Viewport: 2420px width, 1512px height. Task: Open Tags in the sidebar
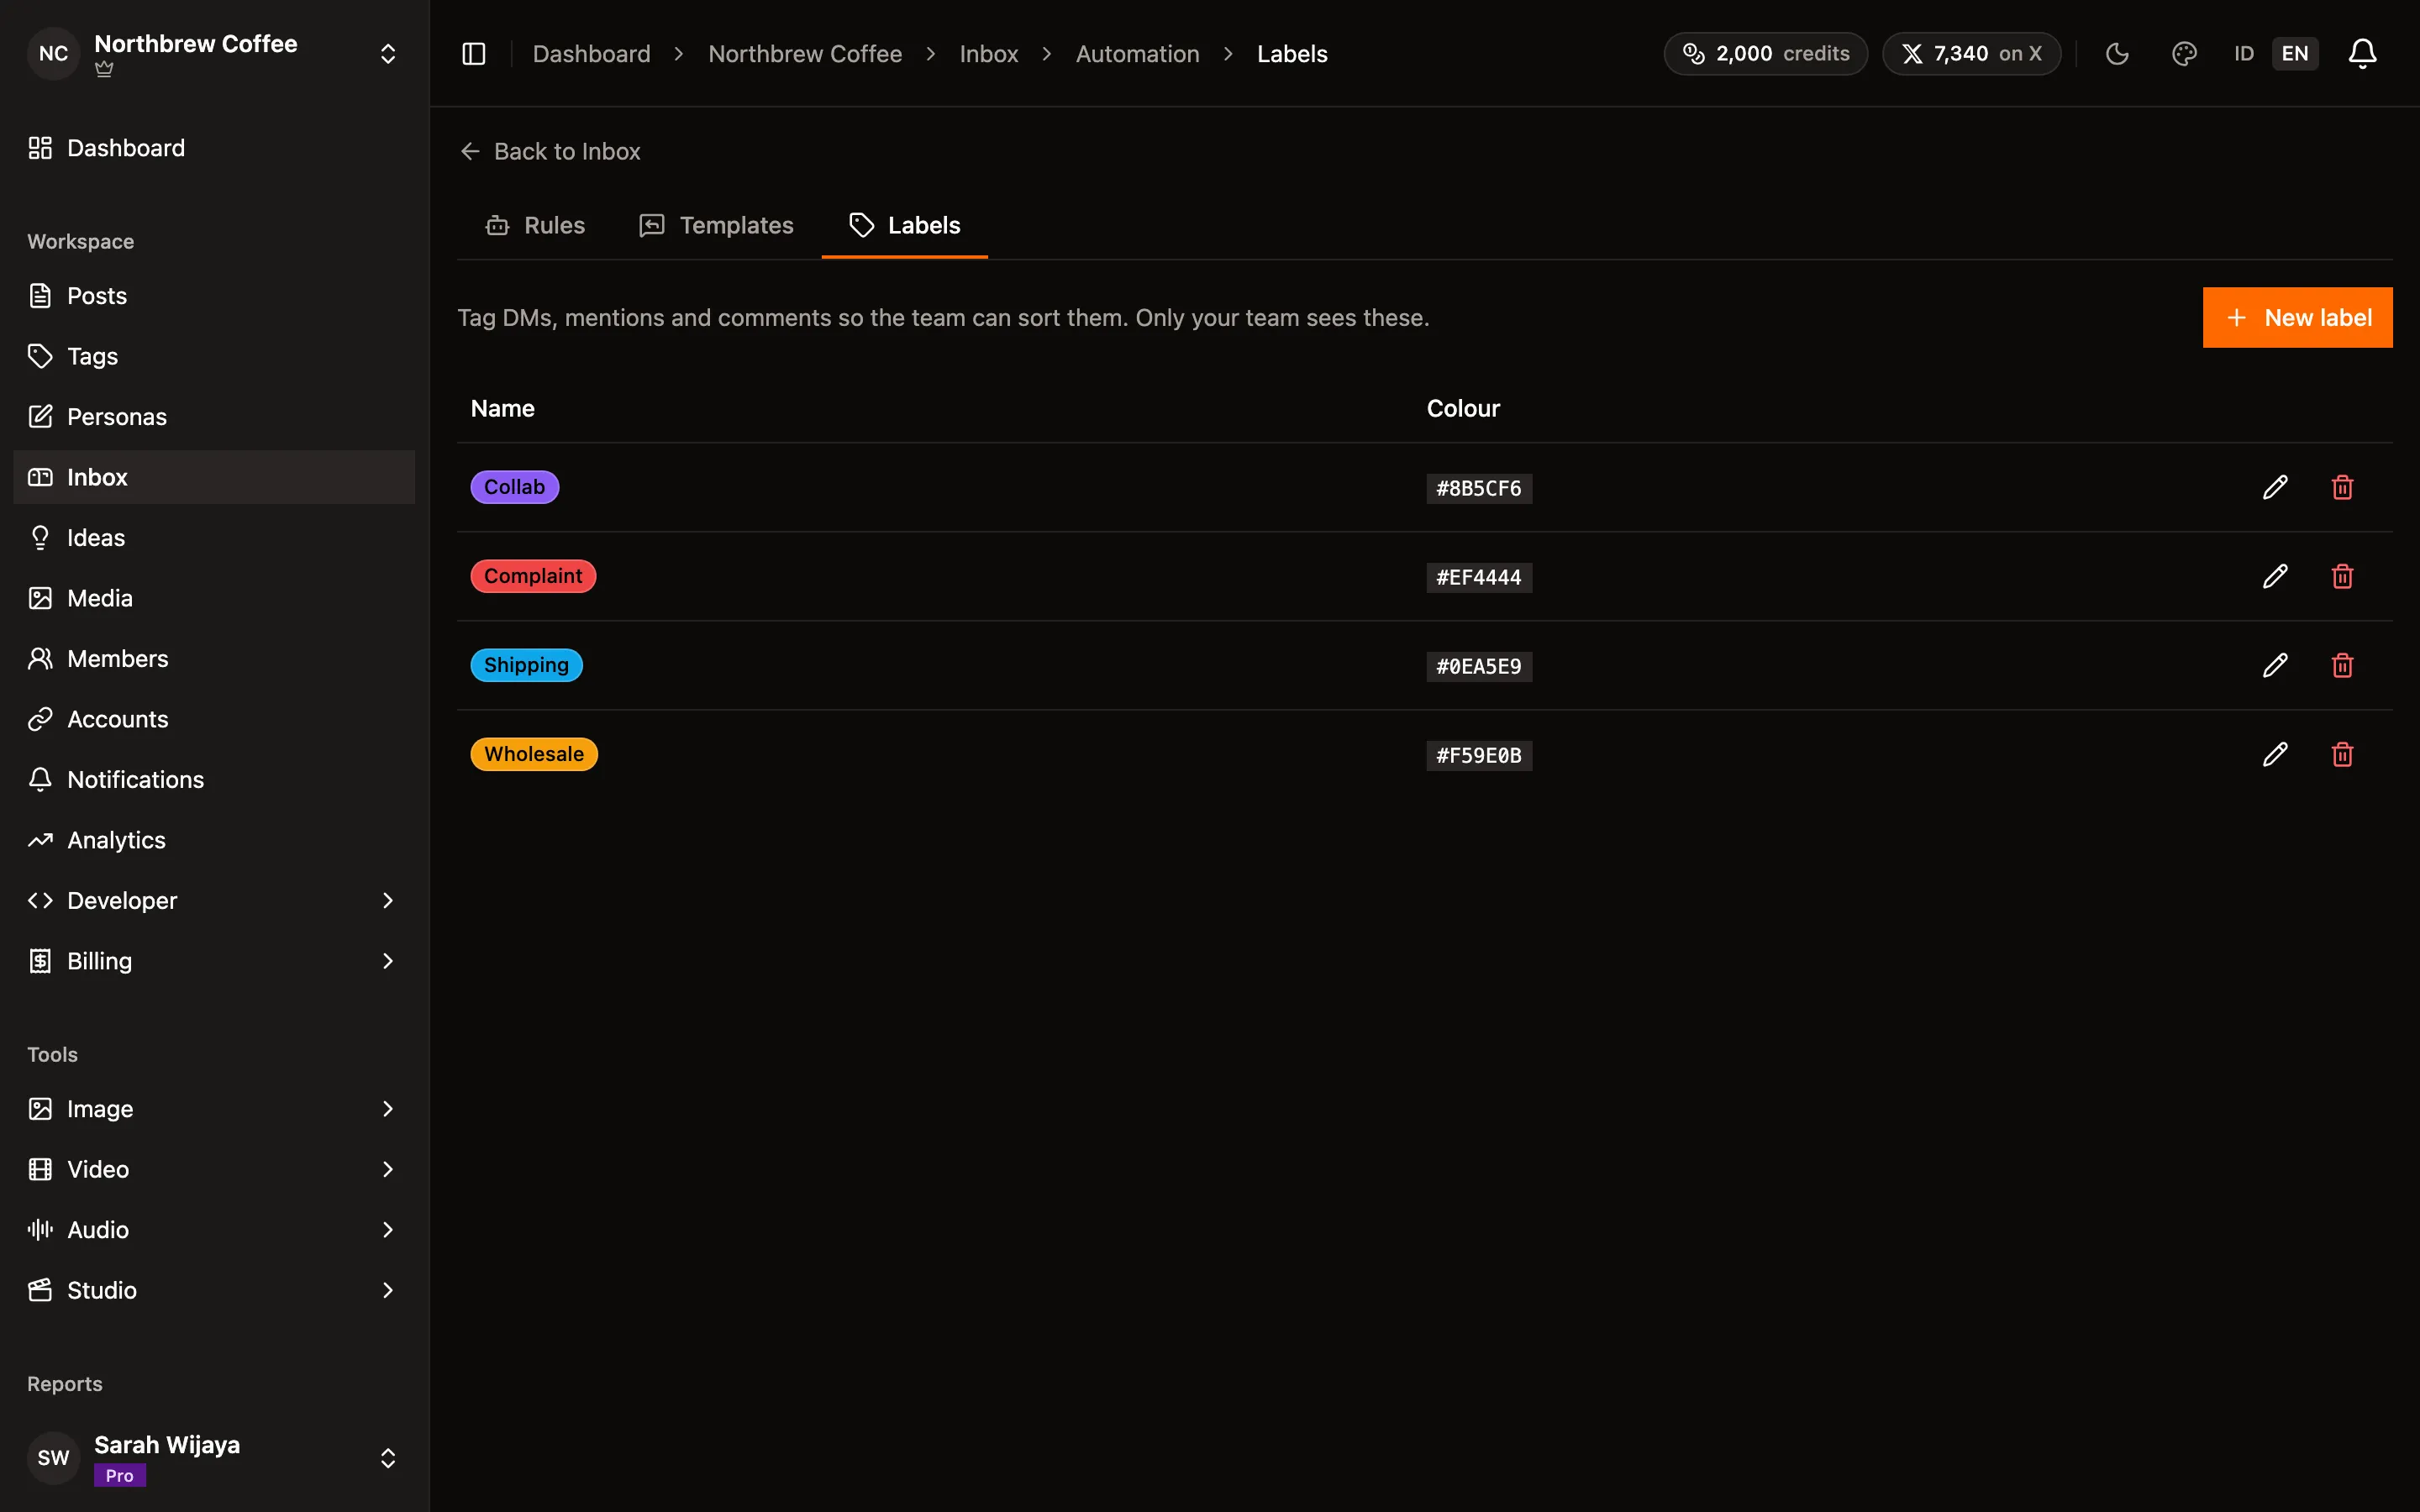214,356
